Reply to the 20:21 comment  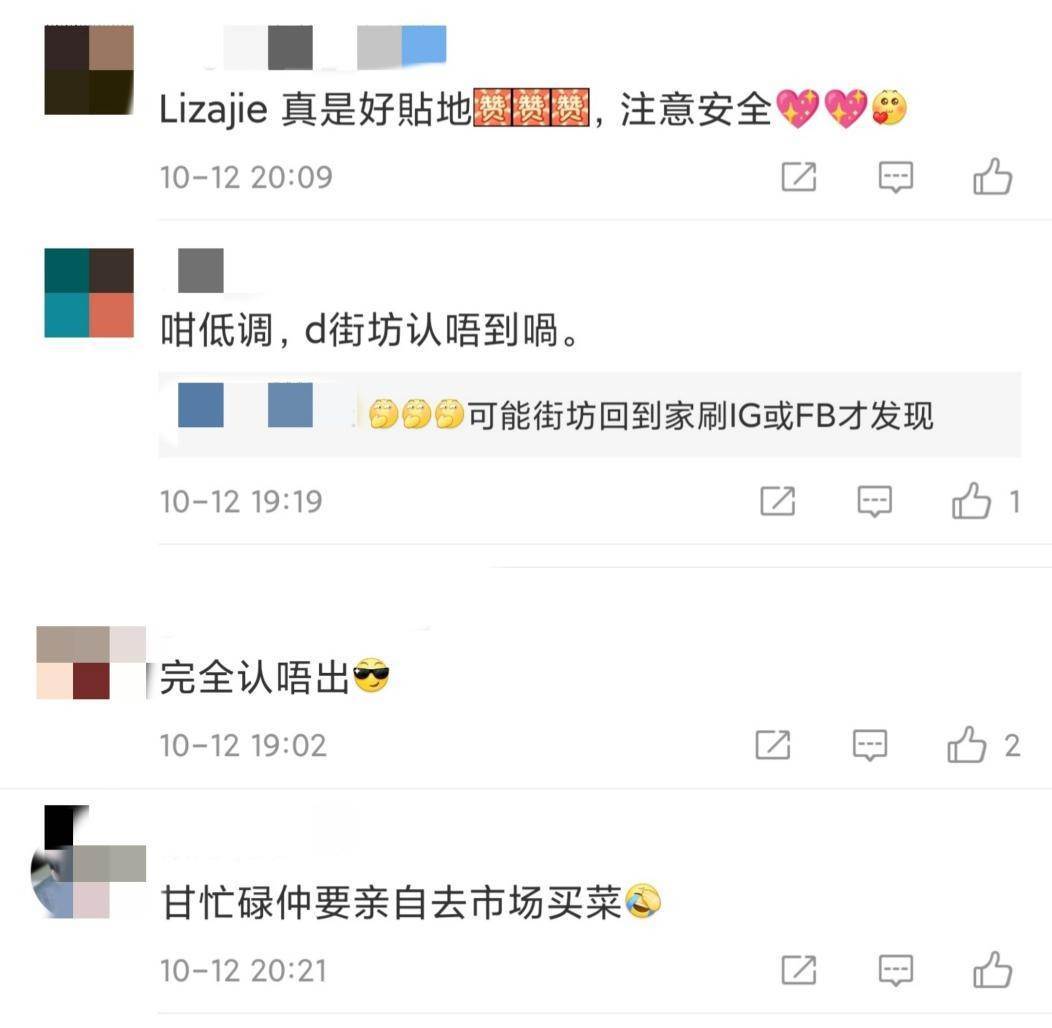896,970
